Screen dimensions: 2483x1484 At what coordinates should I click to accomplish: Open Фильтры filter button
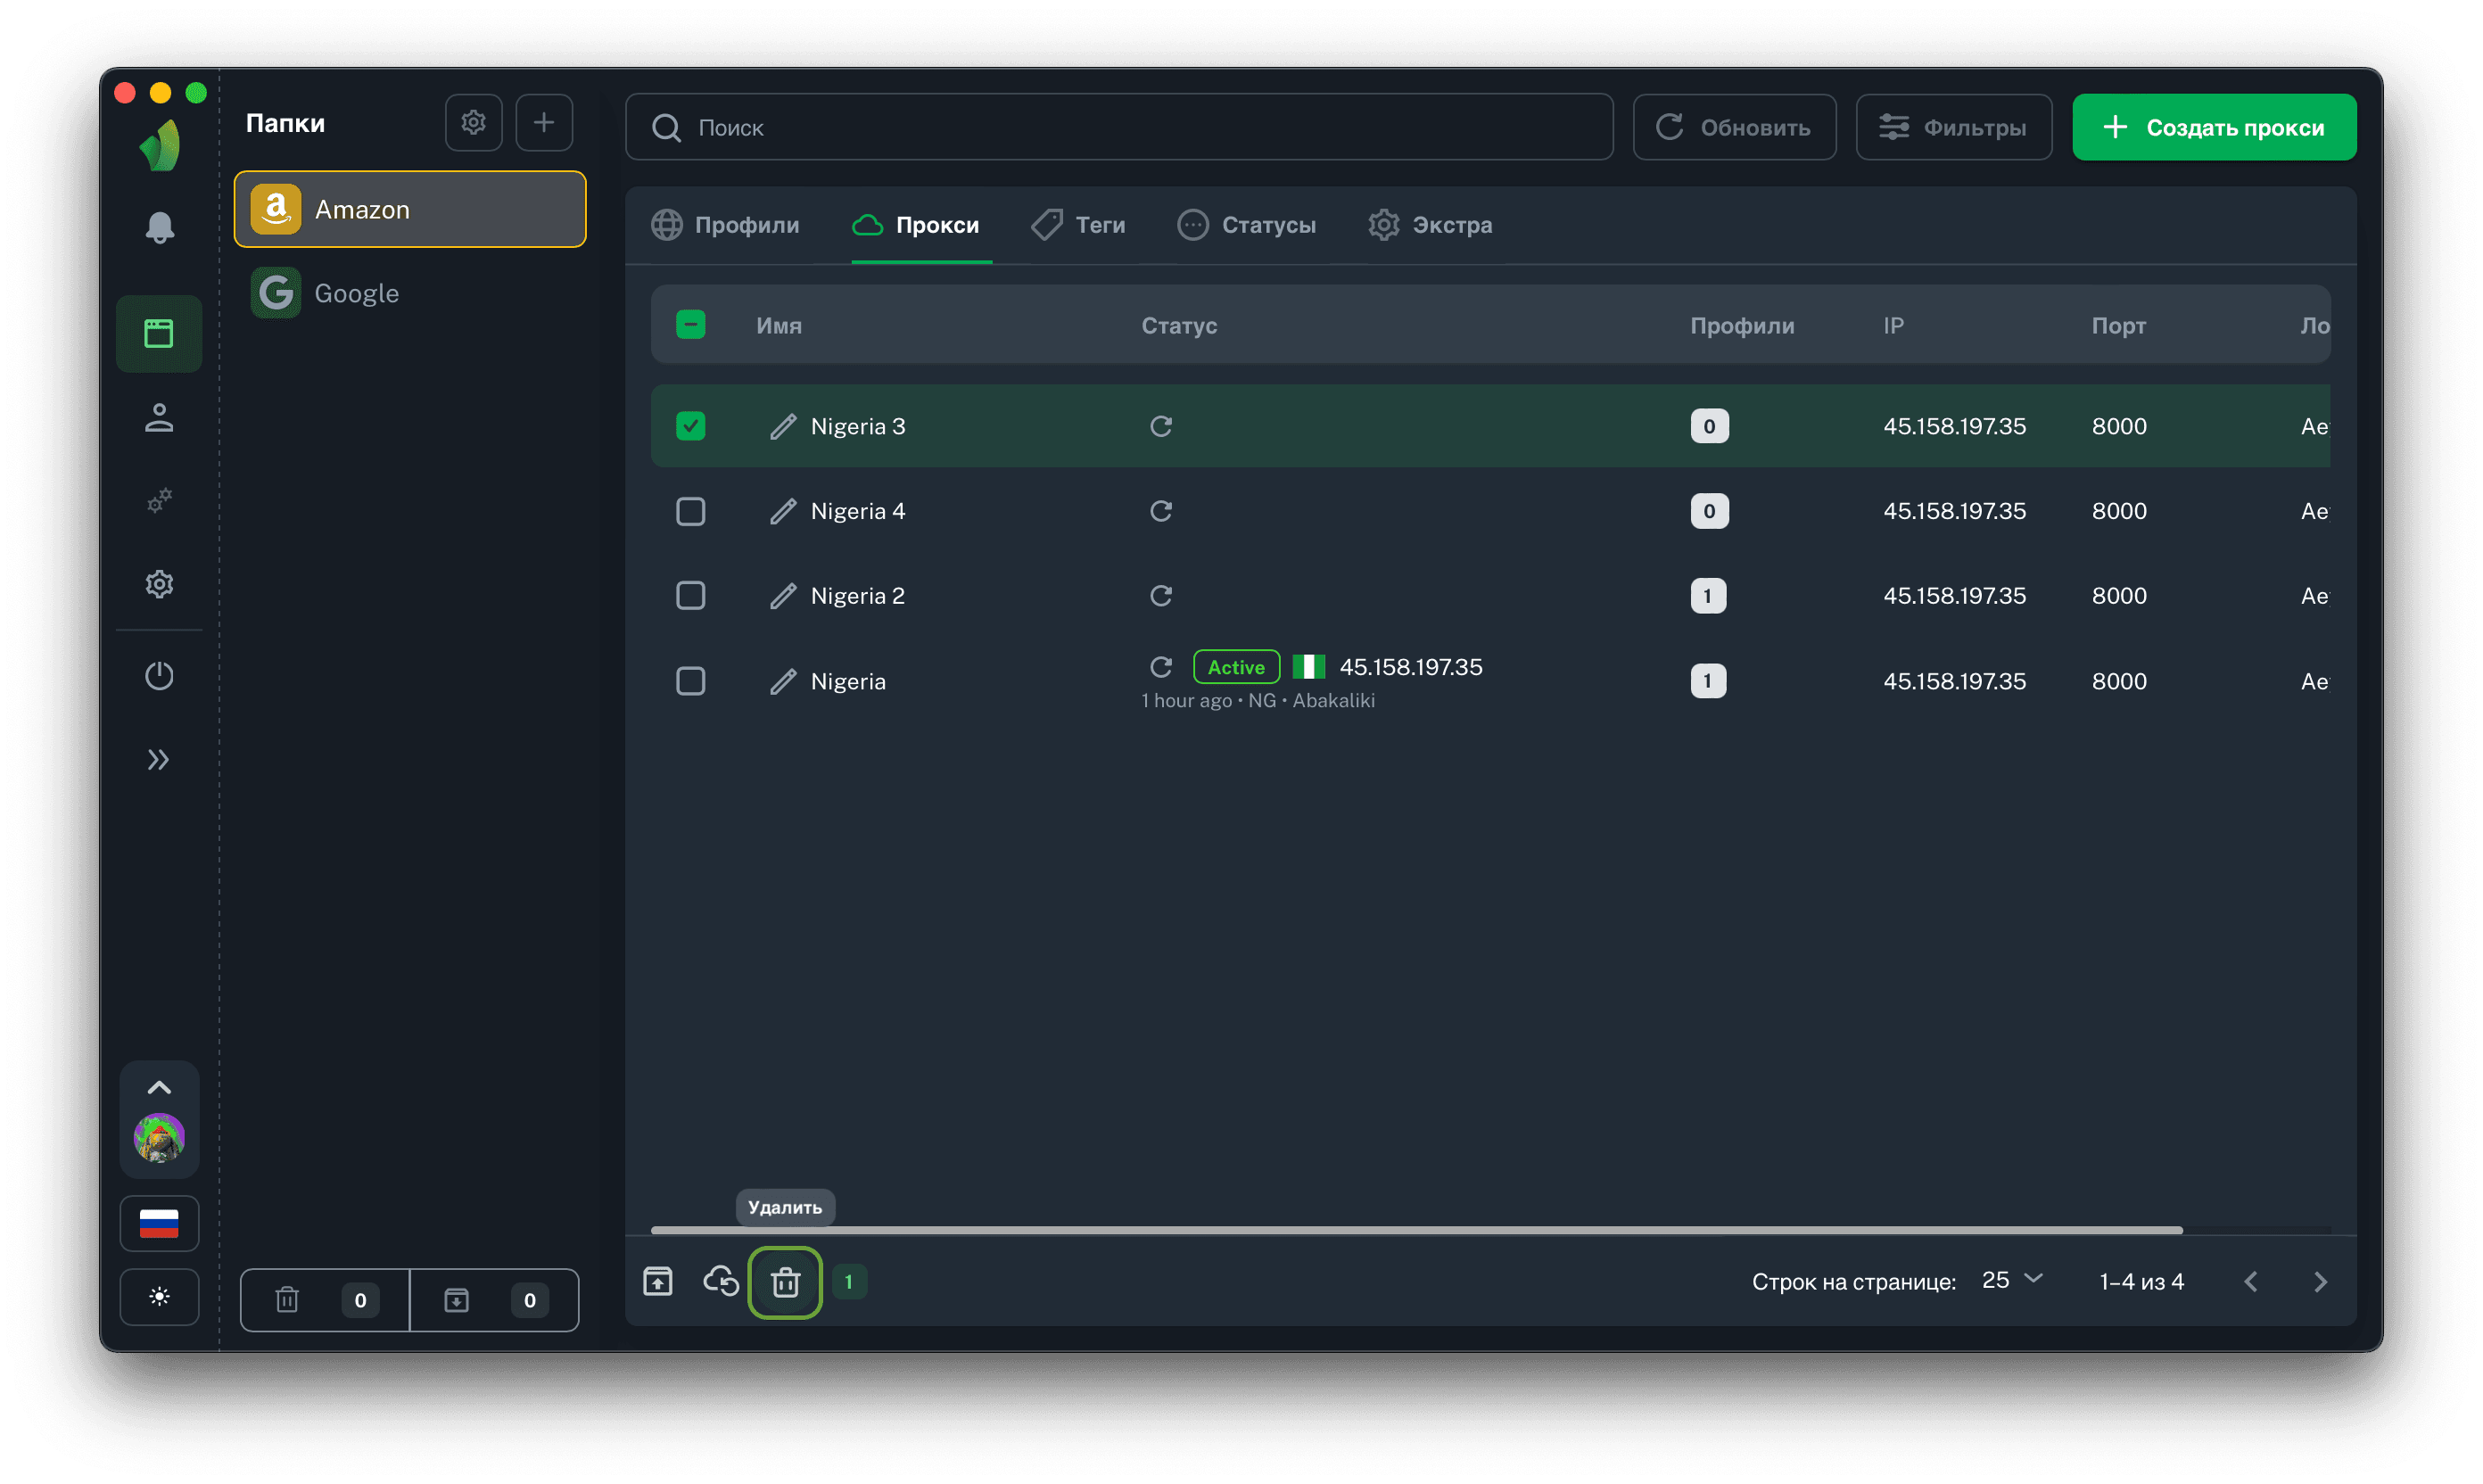pyautogui.click(x=1953, y=128)
